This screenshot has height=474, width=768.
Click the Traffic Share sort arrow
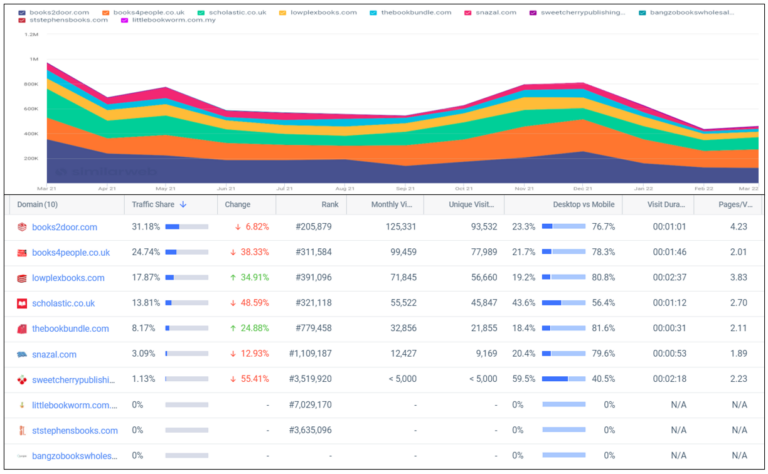click(183, 205)
